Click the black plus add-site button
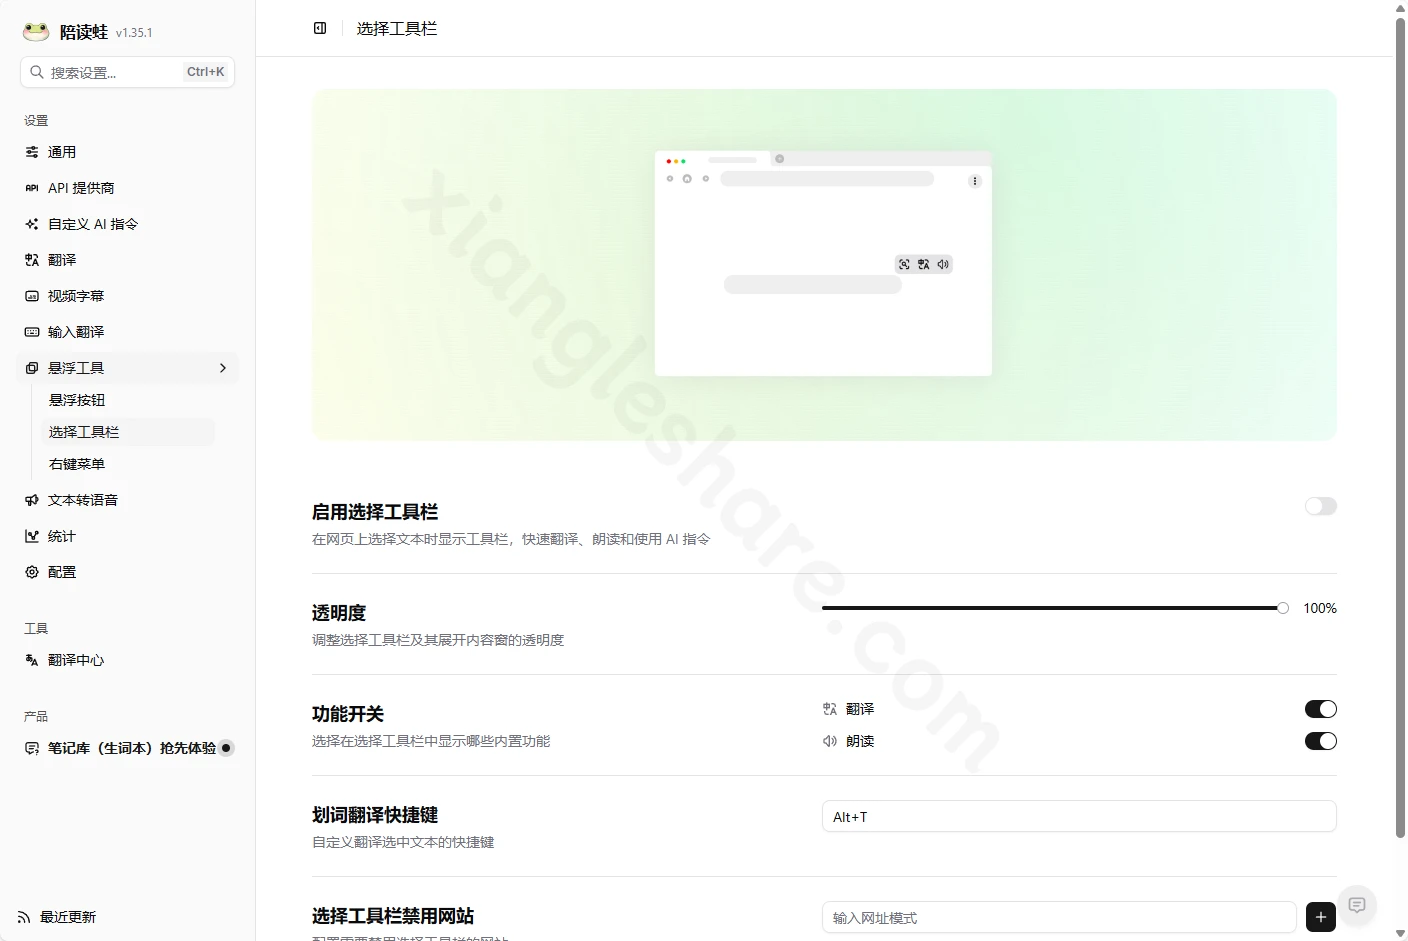 click(1321, 917)
